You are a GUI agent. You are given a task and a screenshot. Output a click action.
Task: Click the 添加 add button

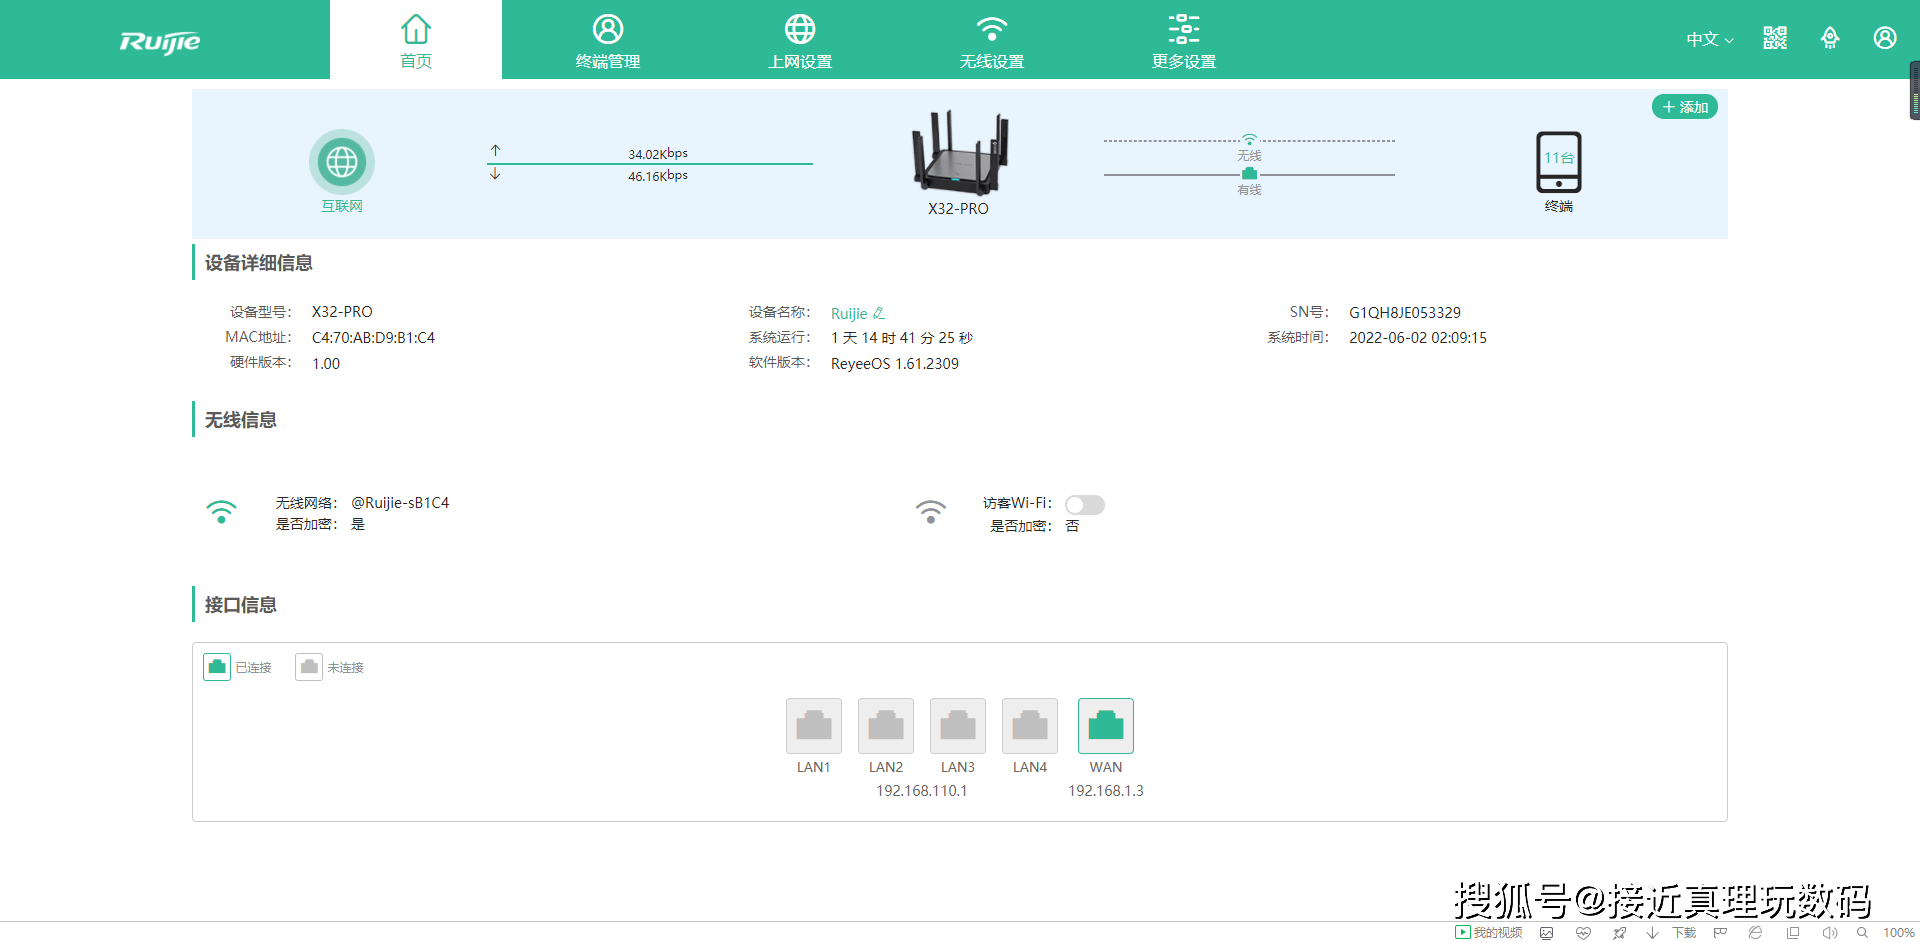(x=1685, y=107)
